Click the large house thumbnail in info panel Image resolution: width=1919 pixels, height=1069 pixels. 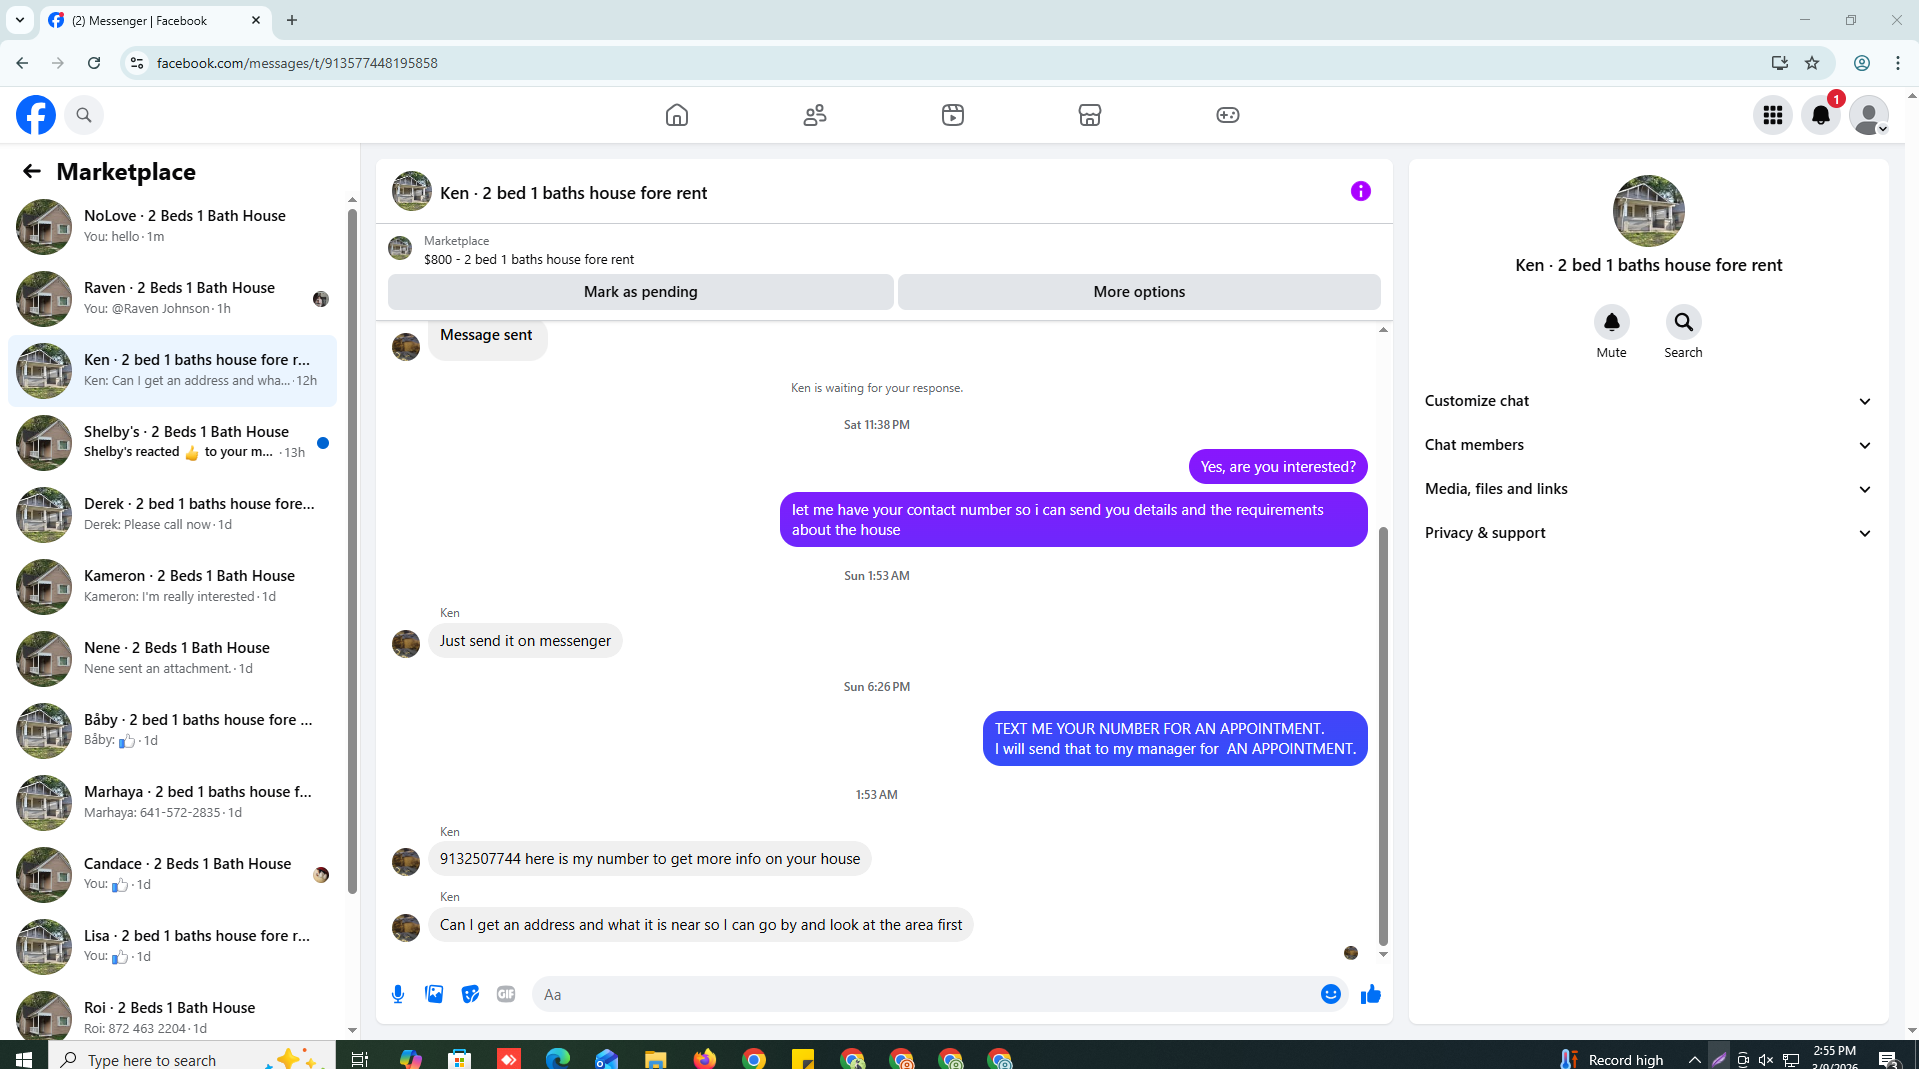pos(1648,211)
